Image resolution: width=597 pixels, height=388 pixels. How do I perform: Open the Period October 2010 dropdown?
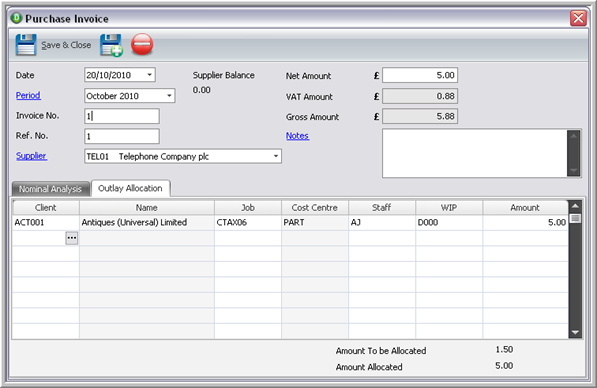tap(169, 96)
